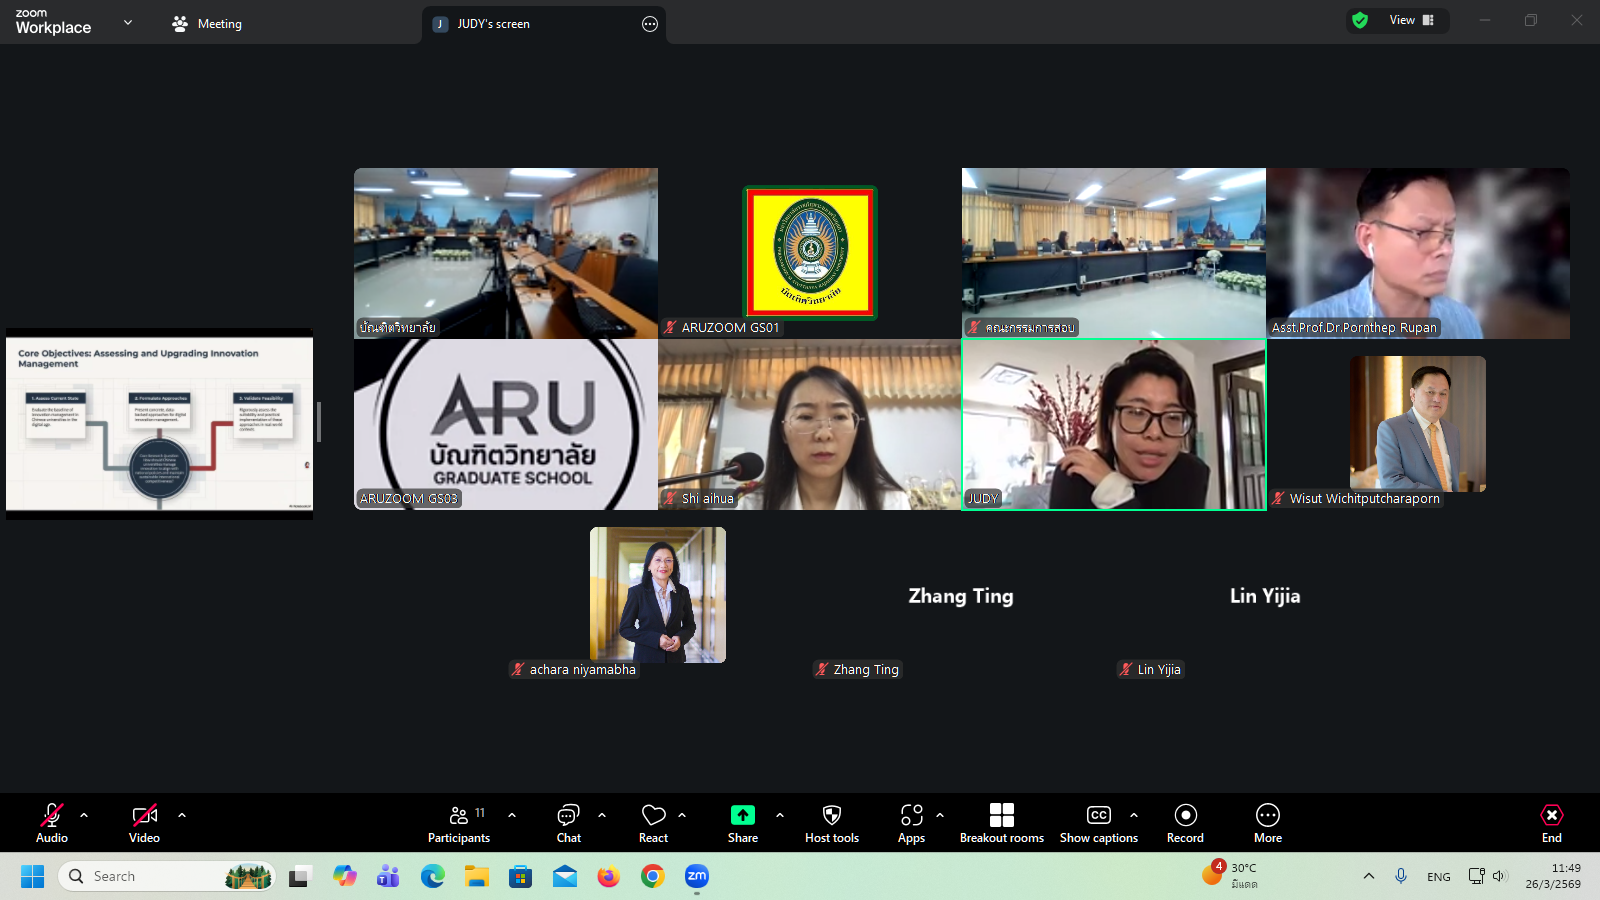Click the React heart icon

[x=653, y=823]
